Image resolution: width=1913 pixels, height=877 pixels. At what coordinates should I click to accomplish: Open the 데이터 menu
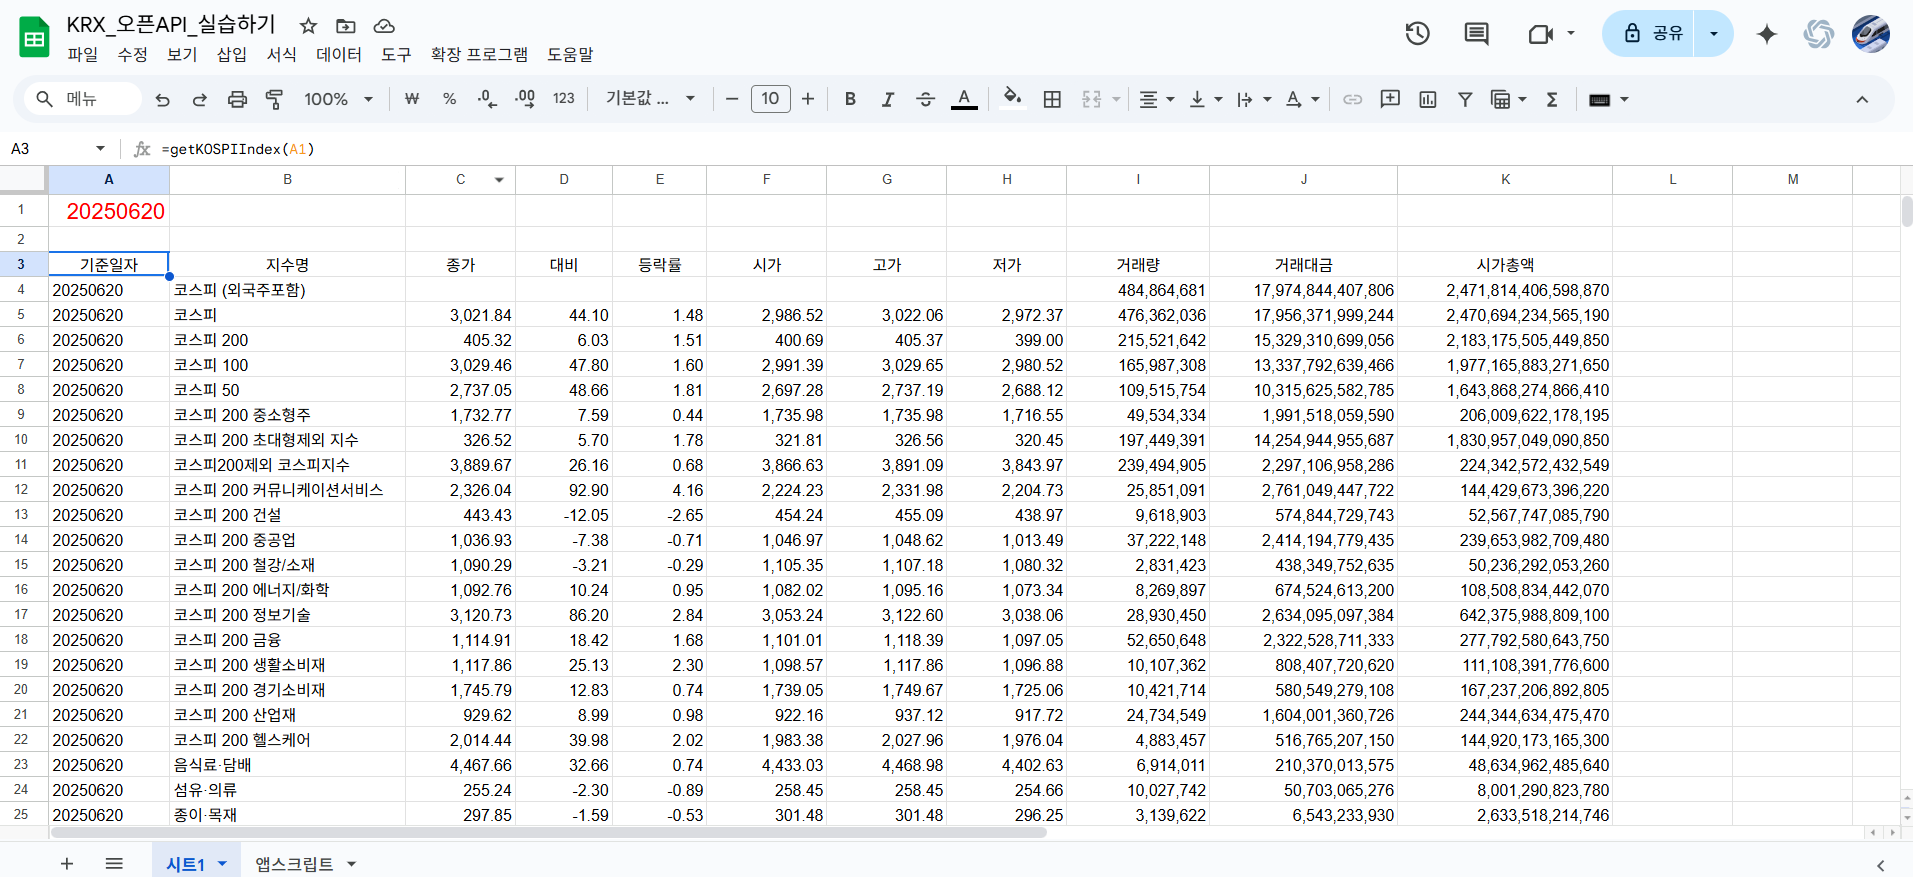pos(339,54)
